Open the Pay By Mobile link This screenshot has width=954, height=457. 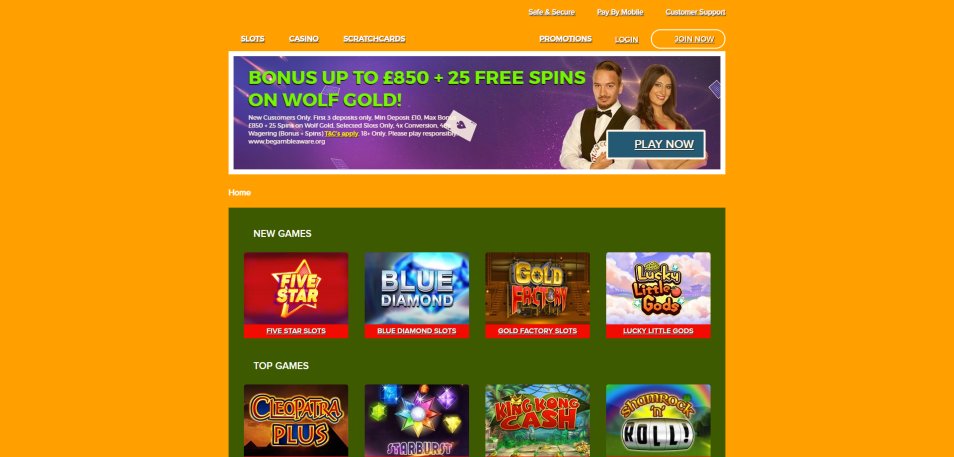(x=620, y=12)
